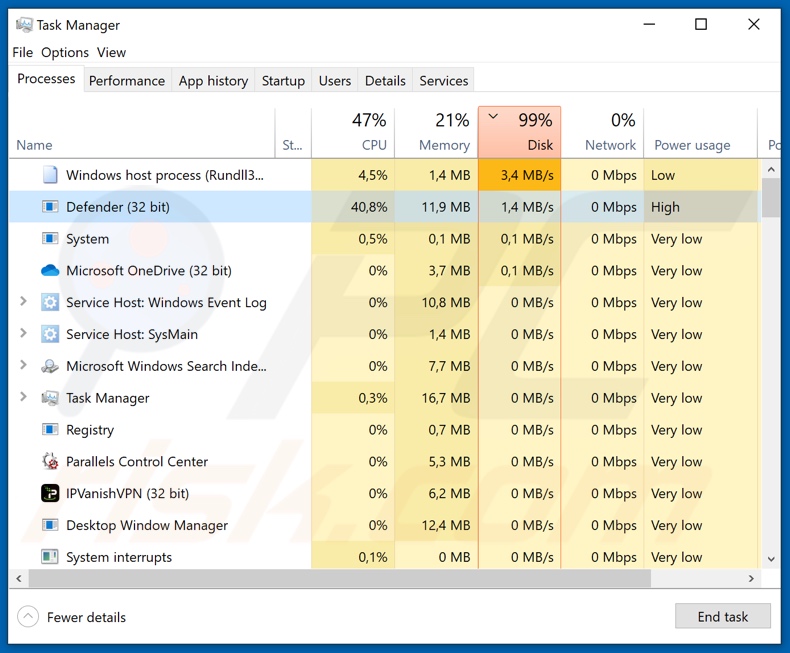This screenshot has width=790, height=653.
Task: Sort processes by CPU column header
Action: [x=353, y=133]
